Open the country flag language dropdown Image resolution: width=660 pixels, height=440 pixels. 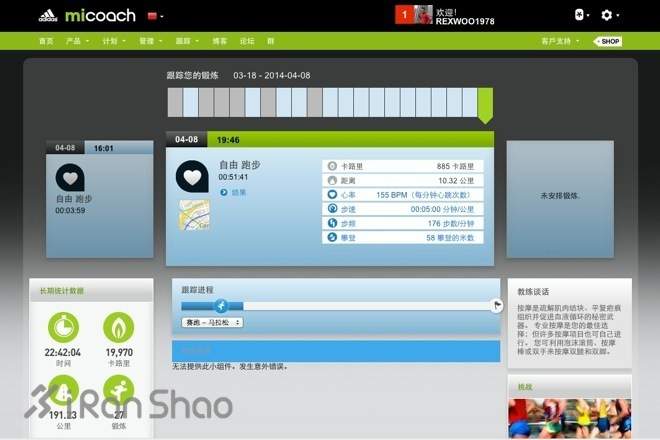155,16
